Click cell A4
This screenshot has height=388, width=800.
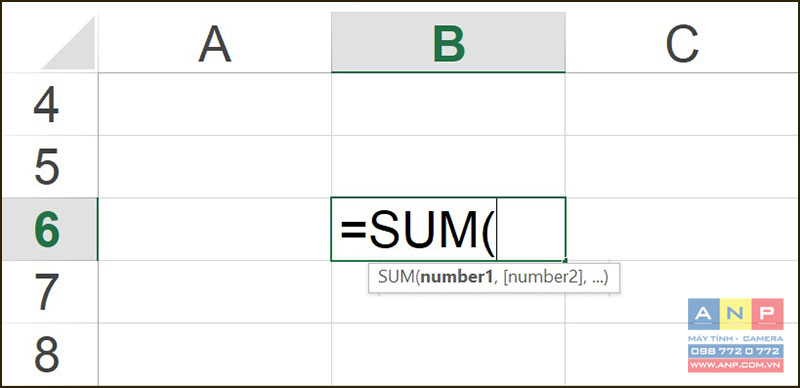coord(215,104)
